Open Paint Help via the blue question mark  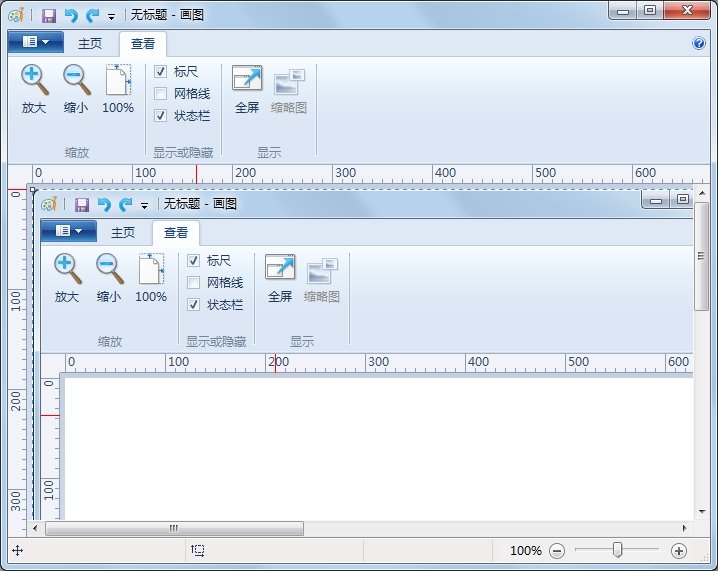699,43
